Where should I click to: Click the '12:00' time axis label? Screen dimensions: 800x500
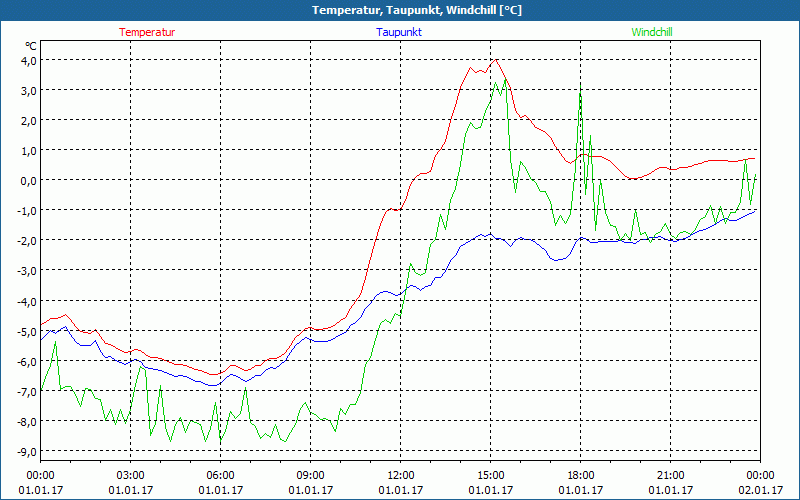[x=401, y=476]
